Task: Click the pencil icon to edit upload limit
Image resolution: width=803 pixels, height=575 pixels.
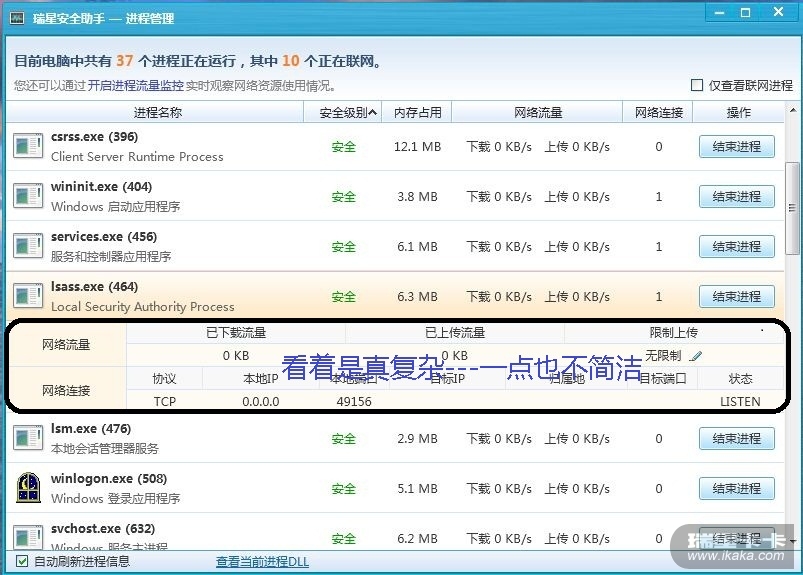Action: (x=695, y=356)
